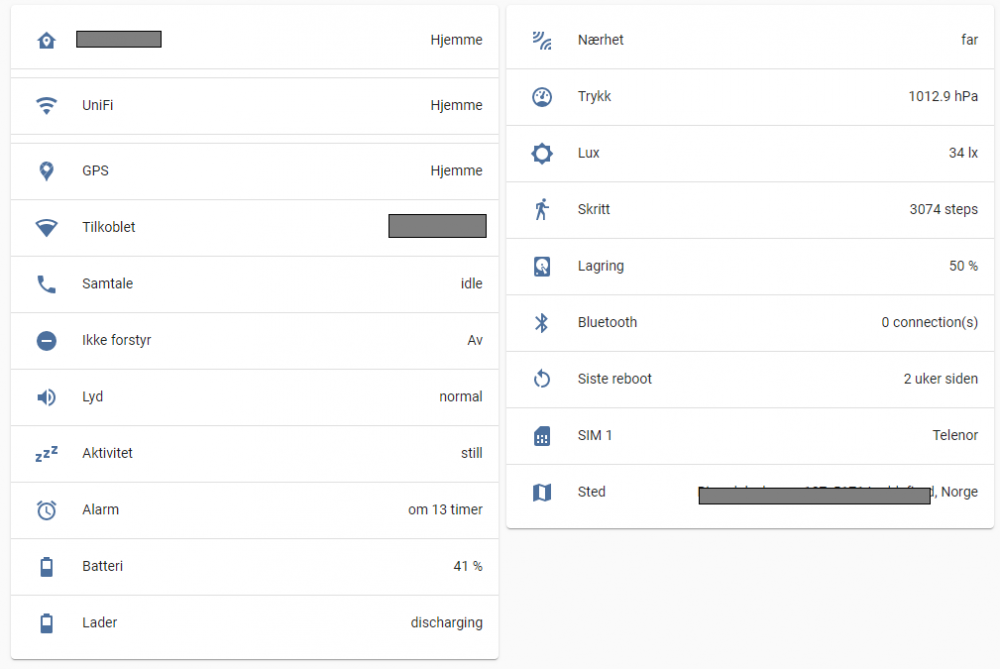Click the Aktivitet sleep icon
This screenshot has width=1000, height=669.
[x=46, y=454]
